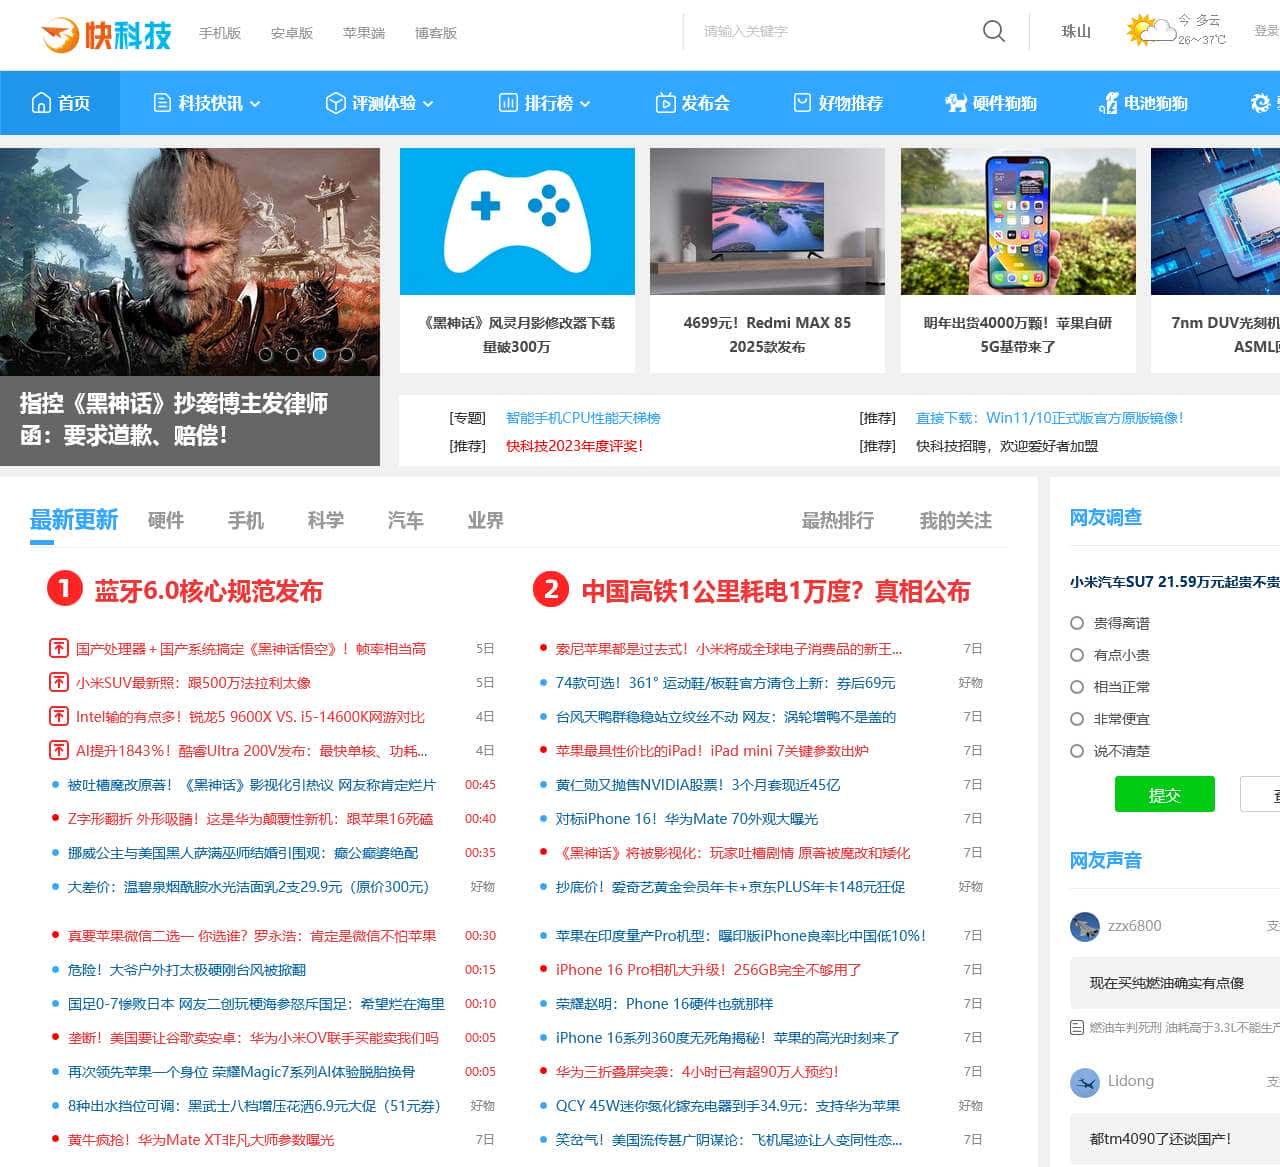Open the 网友调查 section heading

(1106, 517)
